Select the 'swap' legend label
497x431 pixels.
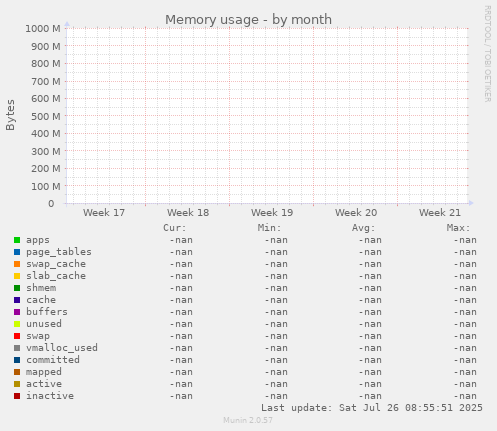38,336
